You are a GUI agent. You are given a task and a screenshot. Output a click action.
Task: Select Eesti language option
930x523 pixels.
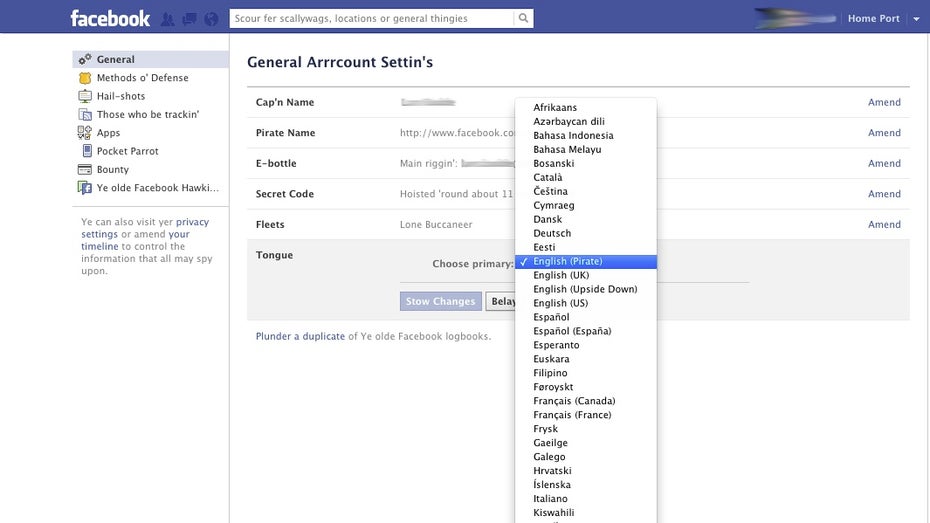(x=586, y=247)
